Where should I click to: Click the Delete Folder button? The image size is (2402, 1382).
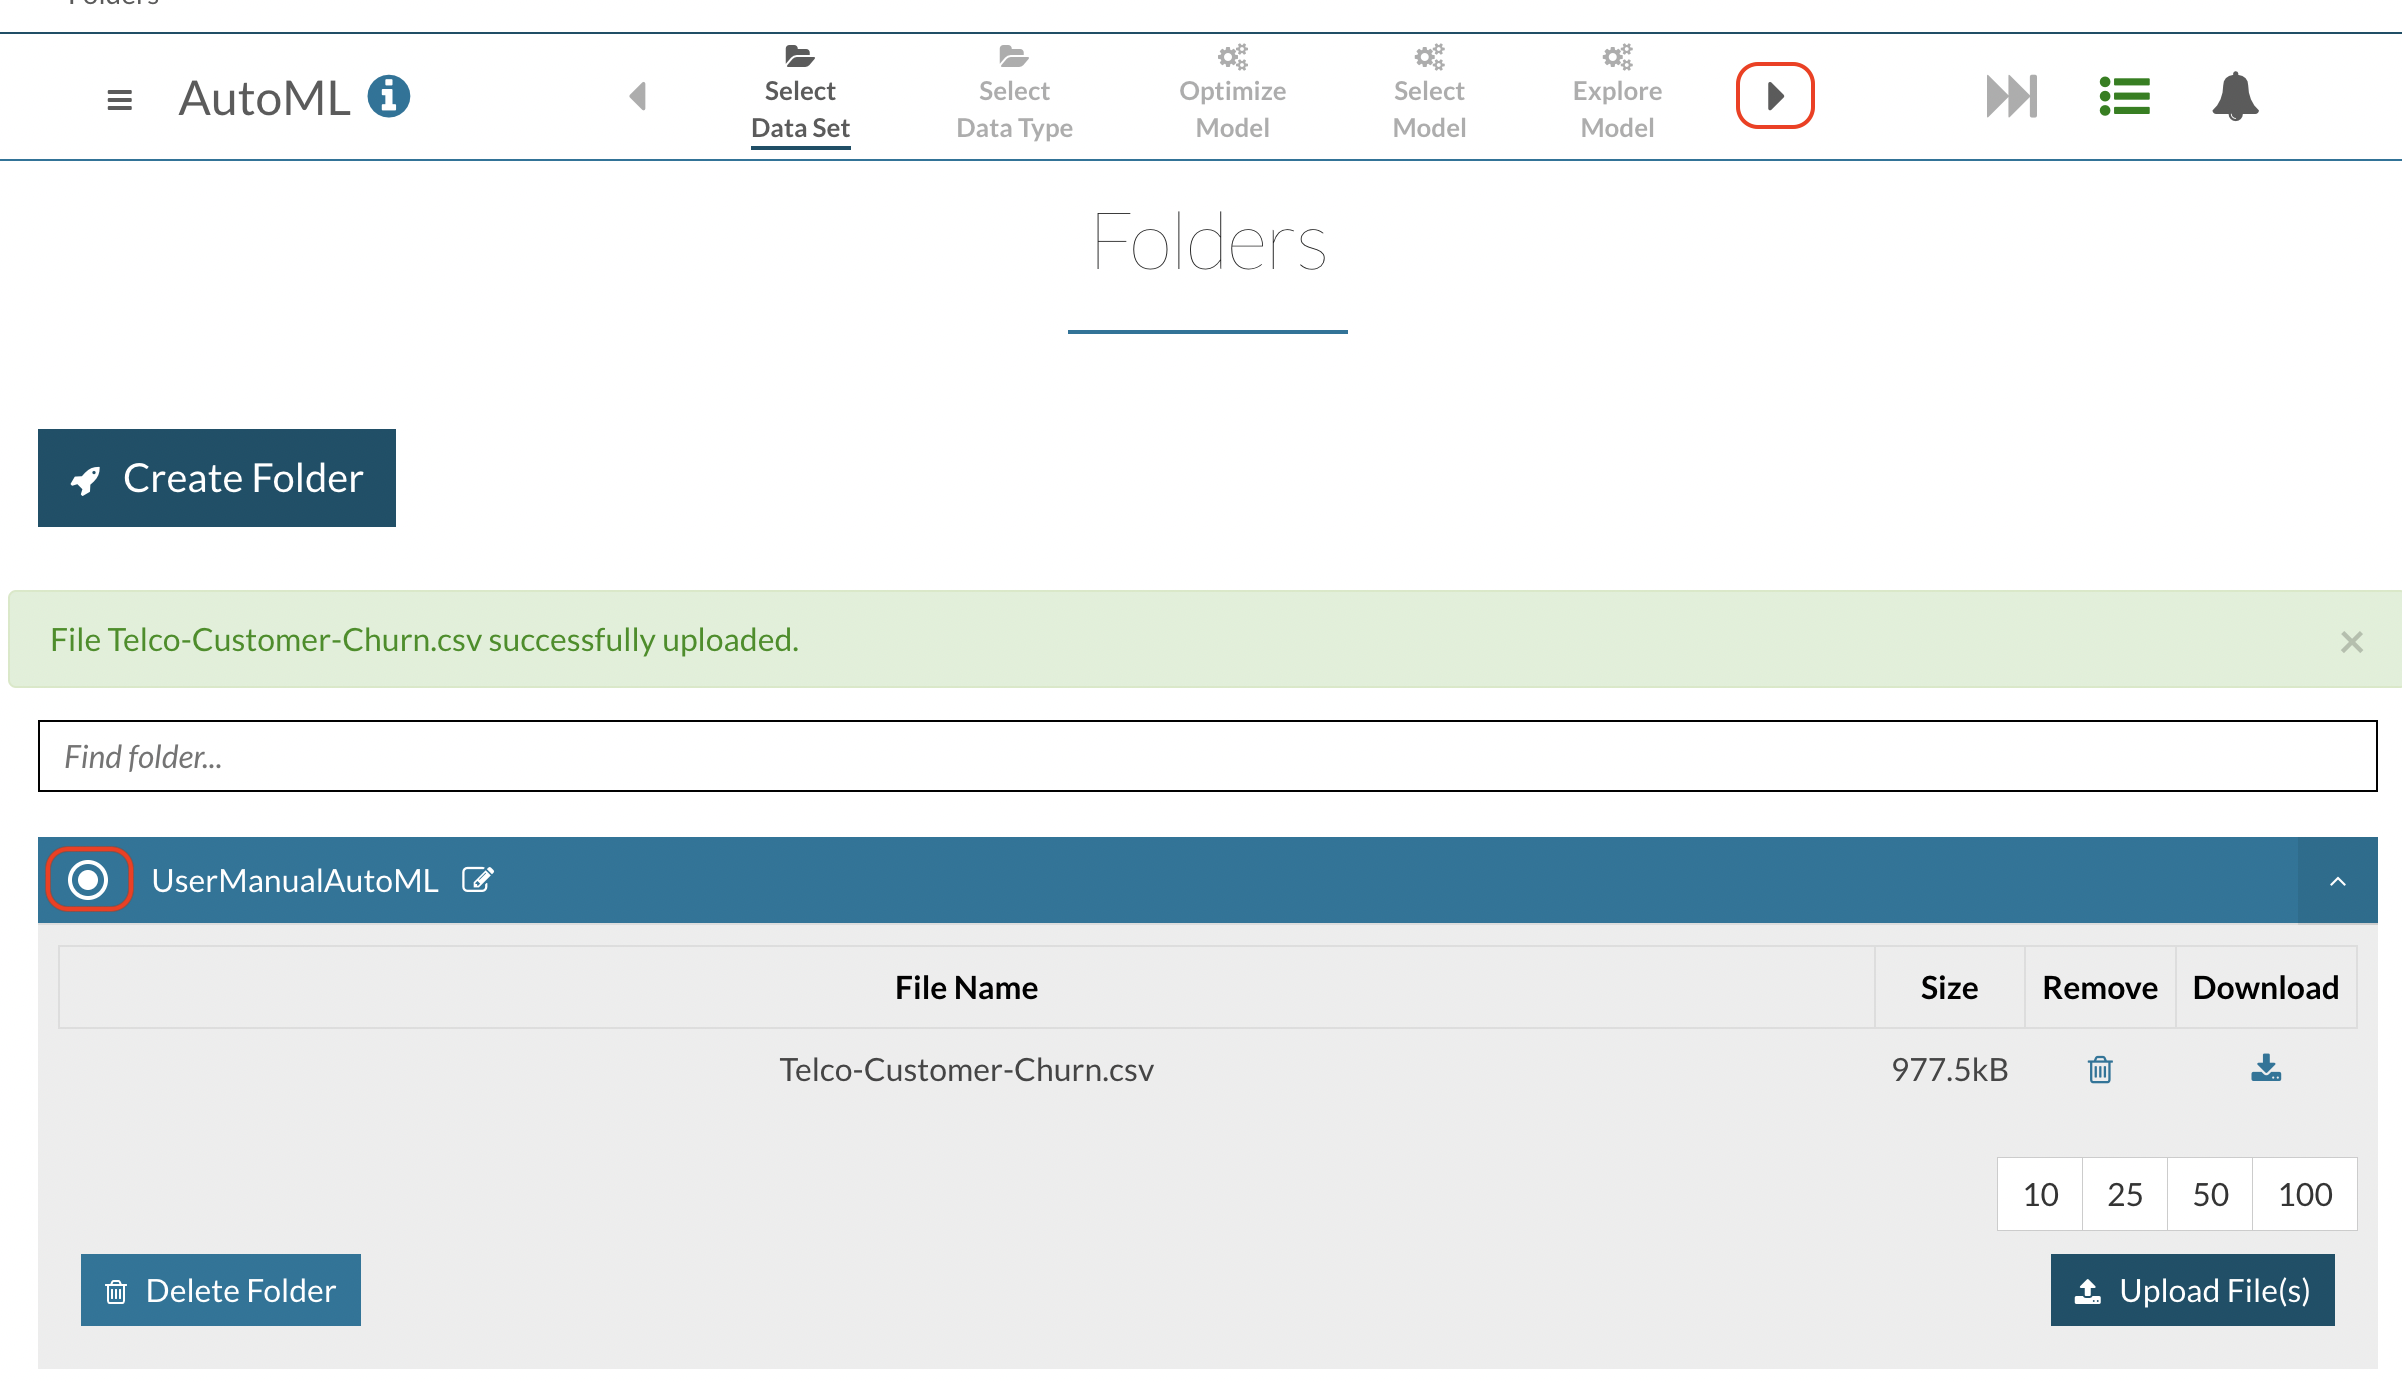pyautogui.click(x=221, y=1290)
